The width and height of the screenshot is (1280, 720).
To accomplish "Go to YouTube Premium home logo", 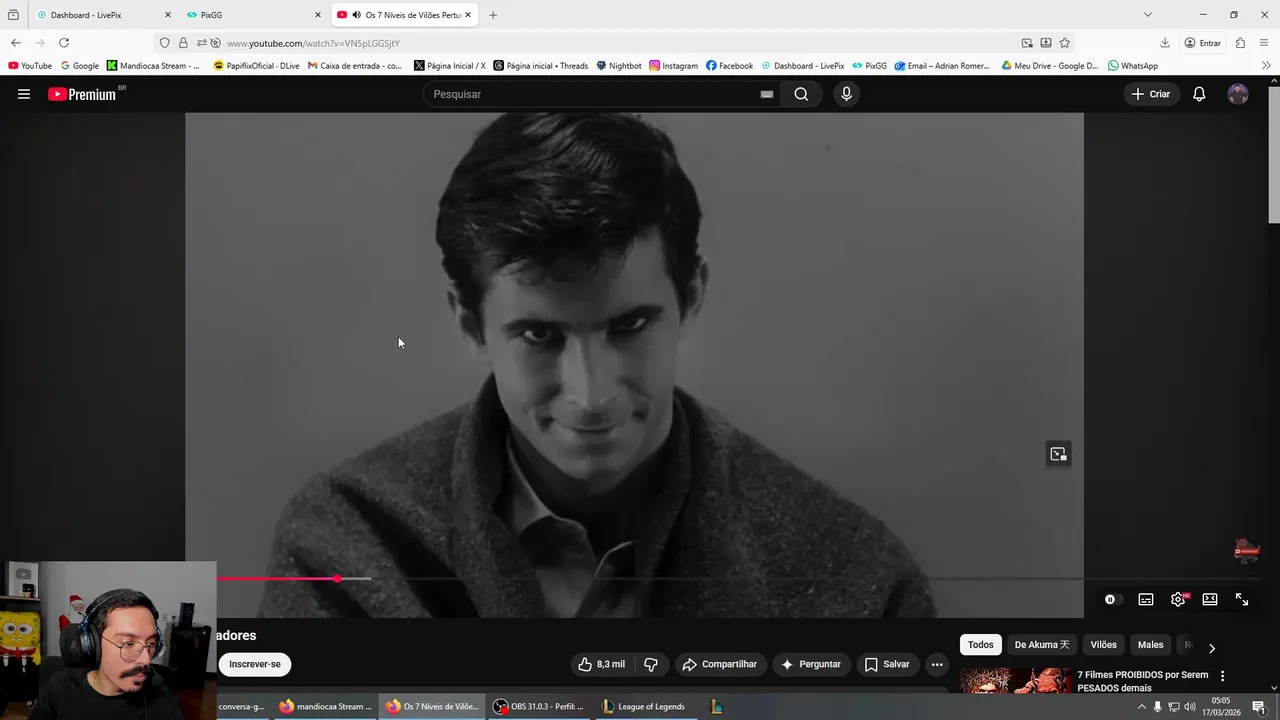I will (84, 94).
